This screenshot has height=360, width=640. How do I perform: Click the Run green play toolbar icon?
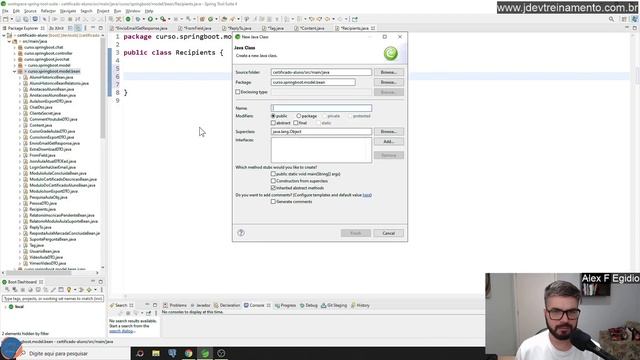(150, 19)
